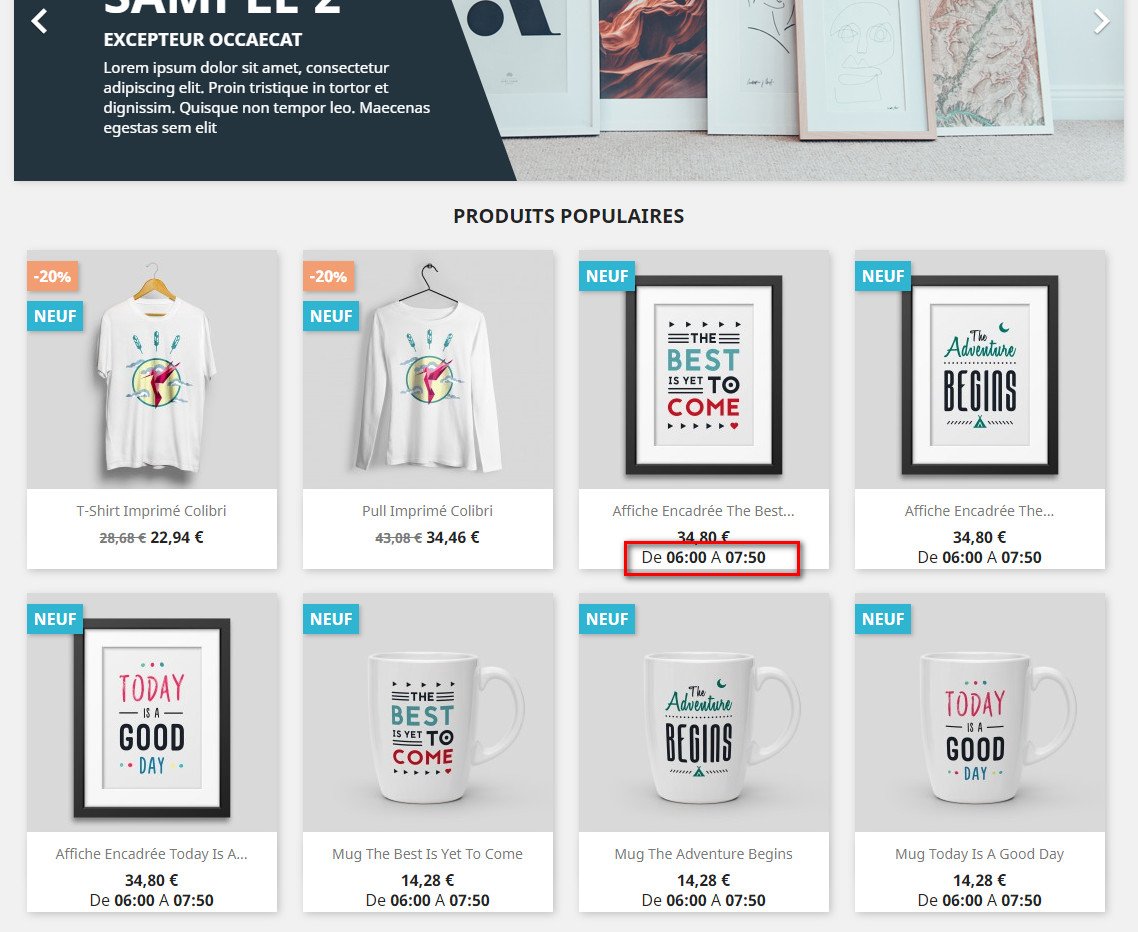Select The Best Is Yet To Come poster image
1138x932 pixels.
[x=704, y=369]
